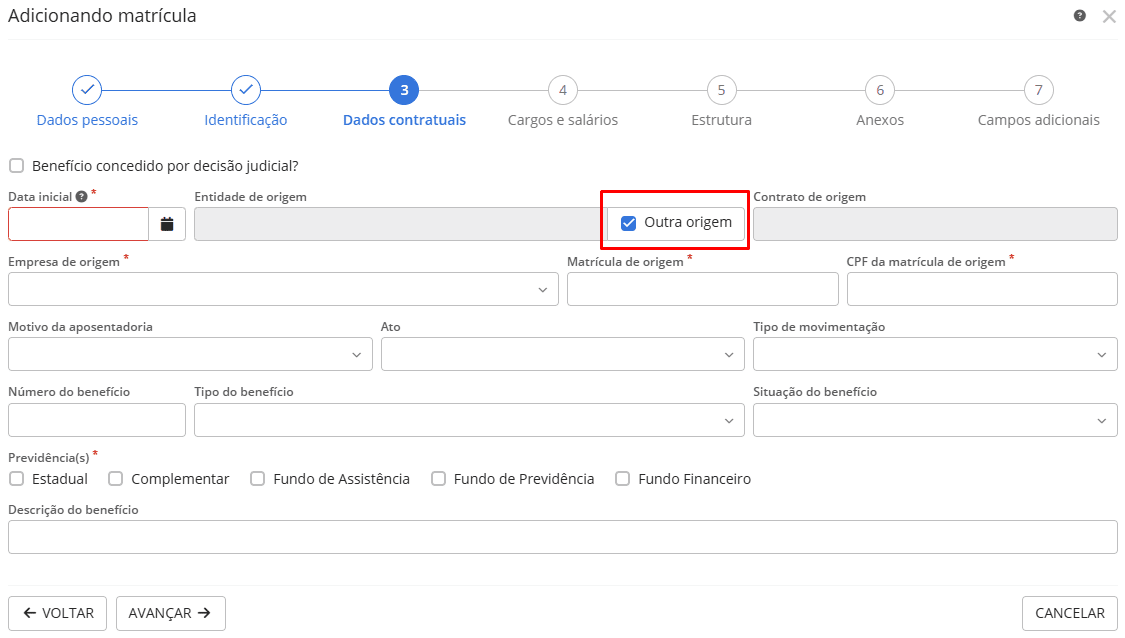Go to step 4 Cargos e salários
The width and height of the screenshot is (1125, 638).
point(563,90)
